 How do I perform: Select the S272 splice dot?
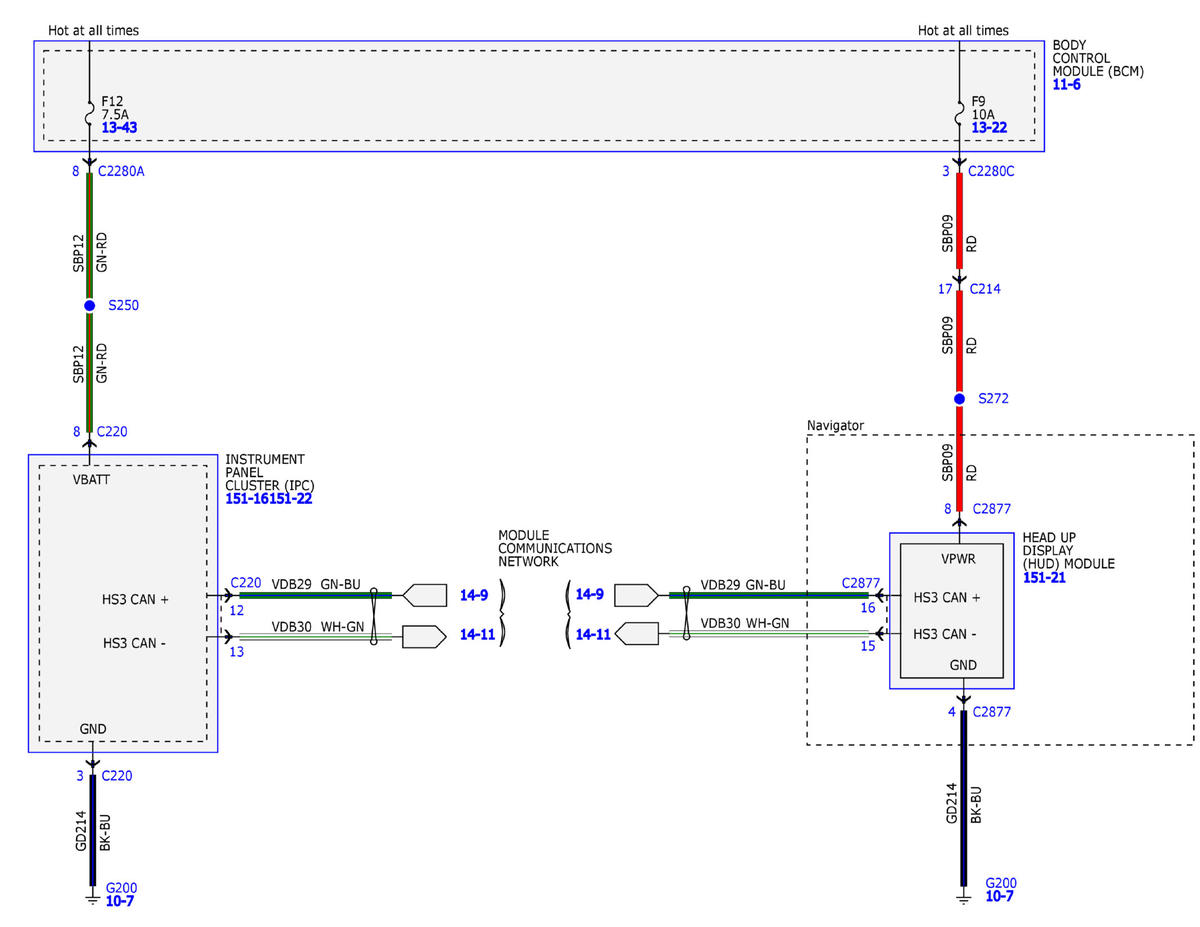tap(959, 399)
